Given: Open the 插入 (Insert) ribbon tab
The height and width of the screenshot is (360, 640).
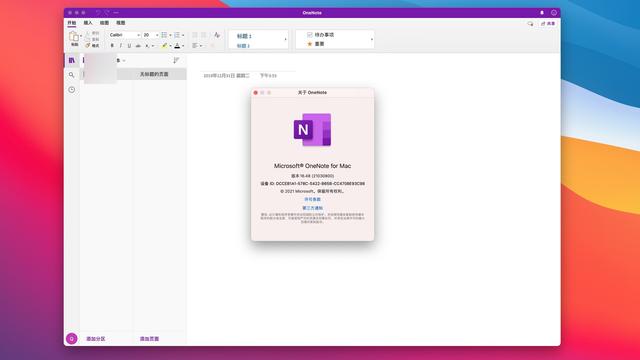Looking at the screenshot, I should (x=88, y=23).
